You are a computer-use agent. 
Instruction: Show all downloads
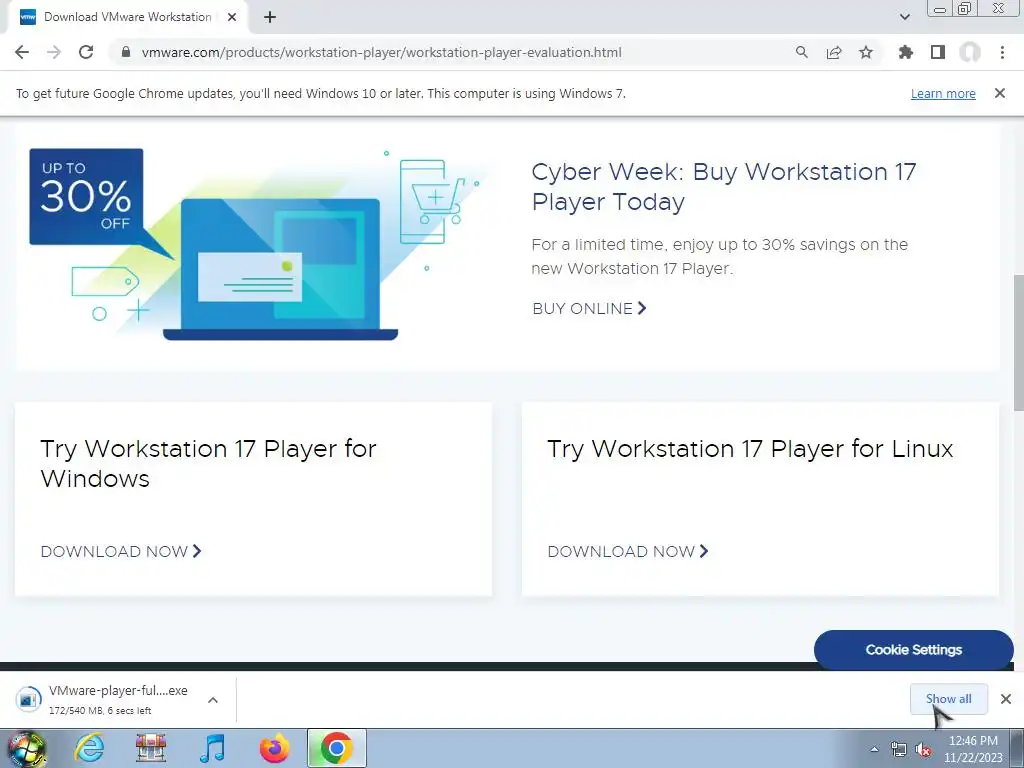pyautogui.click(x=948, y=699)
